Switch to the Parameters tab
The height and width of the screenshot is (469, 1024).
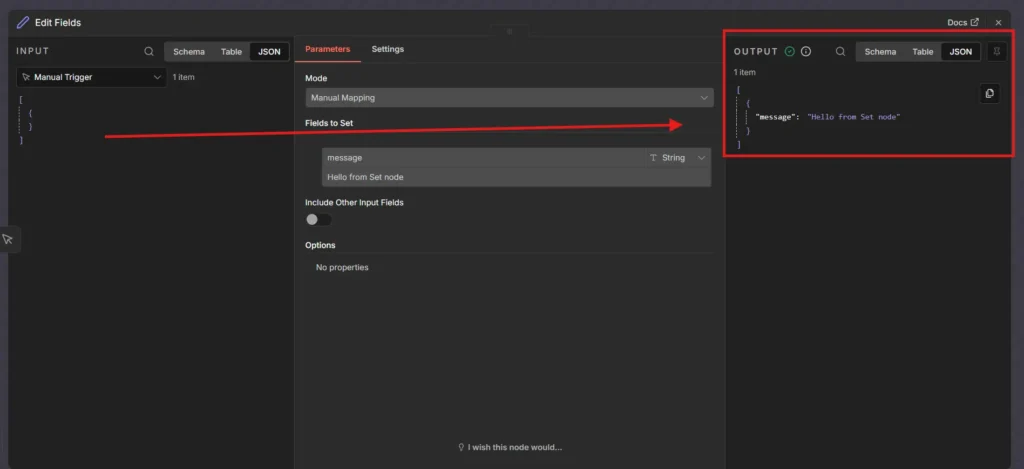(328, 49)
